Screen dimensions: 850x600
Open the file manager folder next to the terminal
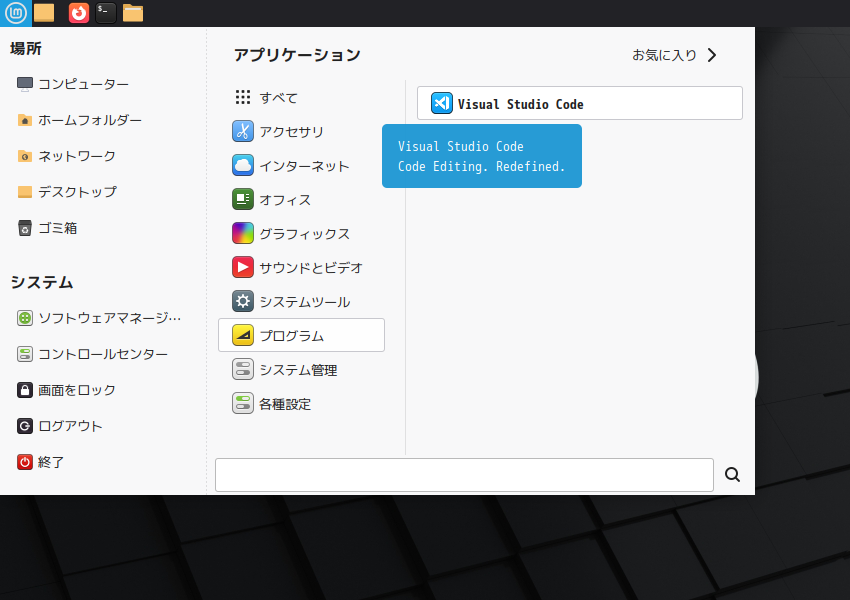(133, 13)
